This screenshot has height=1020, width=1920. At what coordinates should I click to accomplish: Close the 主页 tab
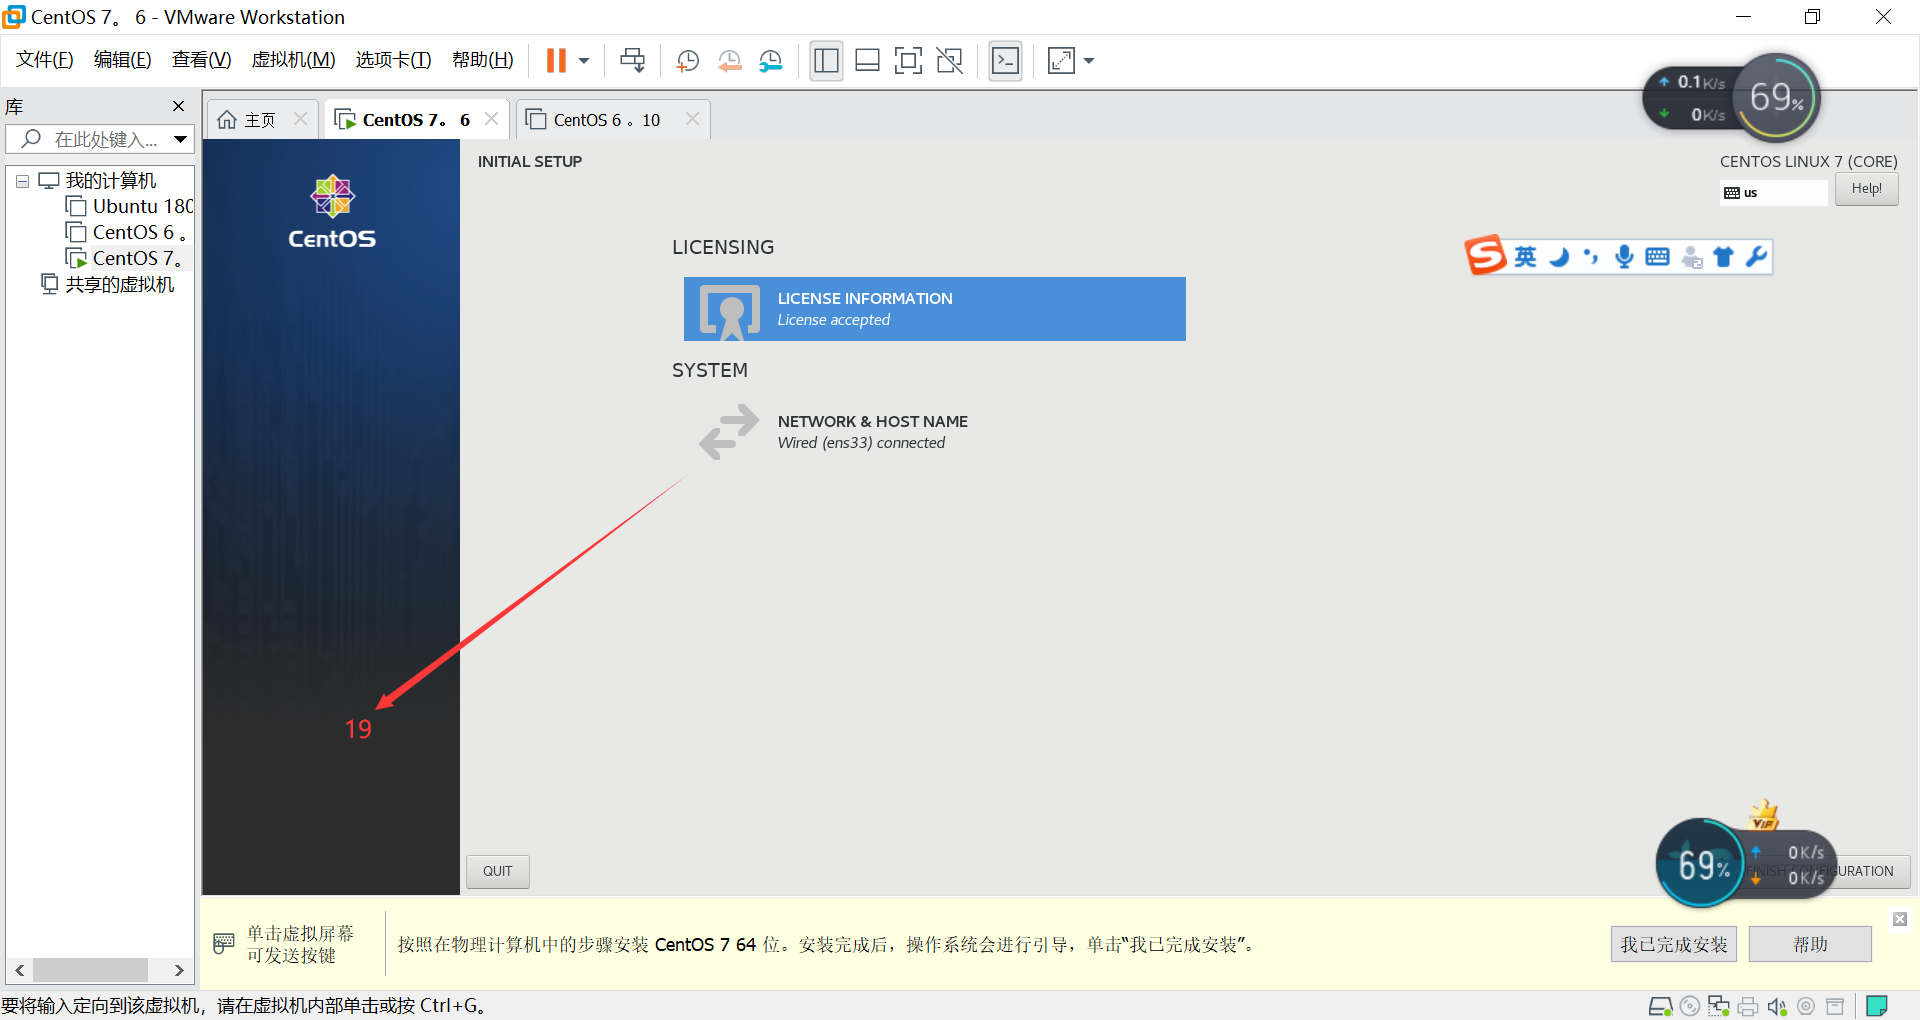tap(300, 119)
